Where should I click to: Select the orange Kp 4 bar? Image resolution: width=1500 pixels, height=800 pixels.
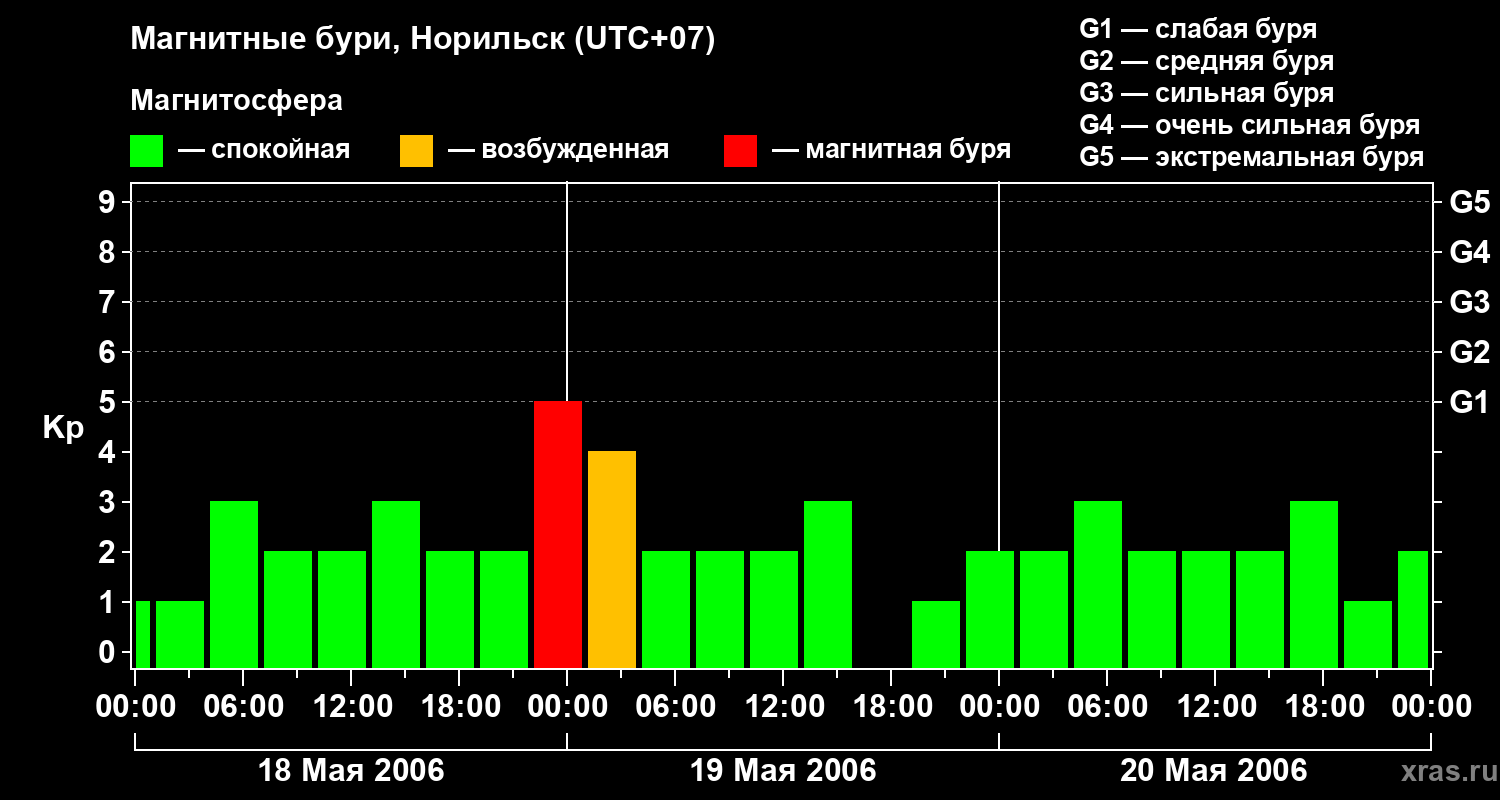tap(612, 559)
